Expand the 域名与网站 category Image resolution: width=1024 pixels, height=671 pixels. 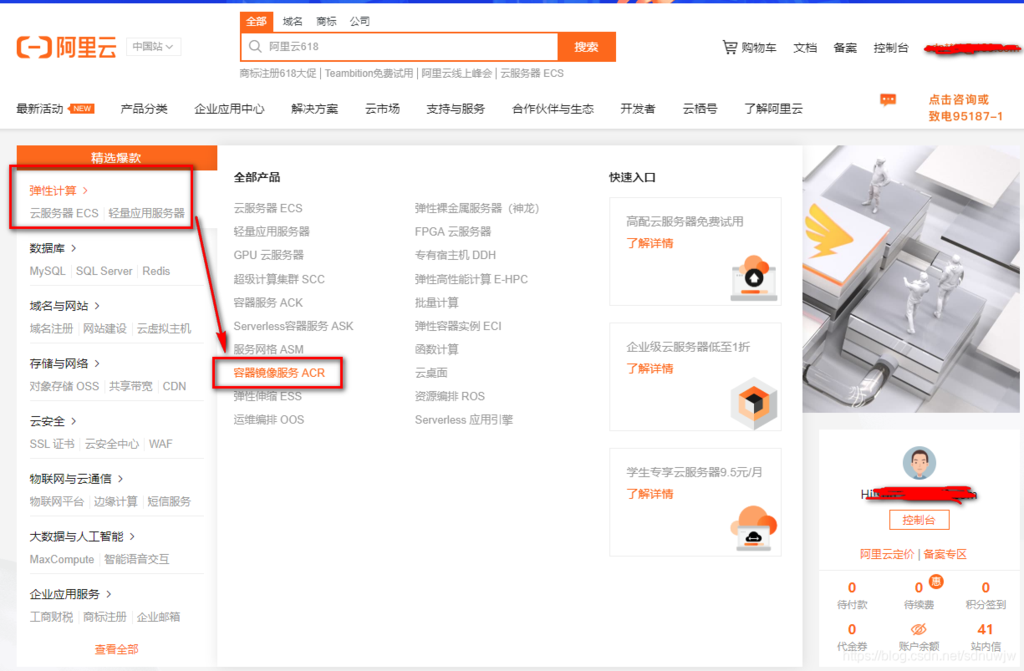pyautogui.click(x=65, y=306)
